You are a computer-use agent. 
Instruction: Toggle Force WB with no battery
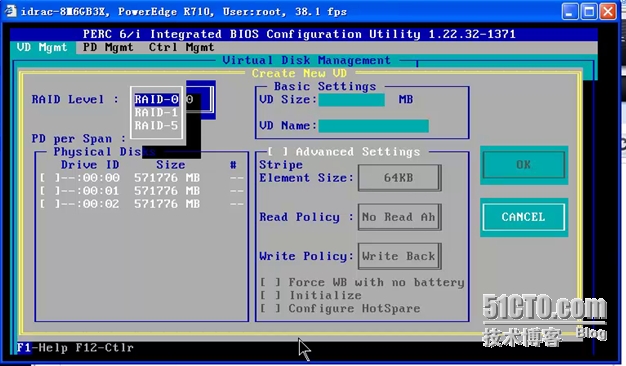270,283
